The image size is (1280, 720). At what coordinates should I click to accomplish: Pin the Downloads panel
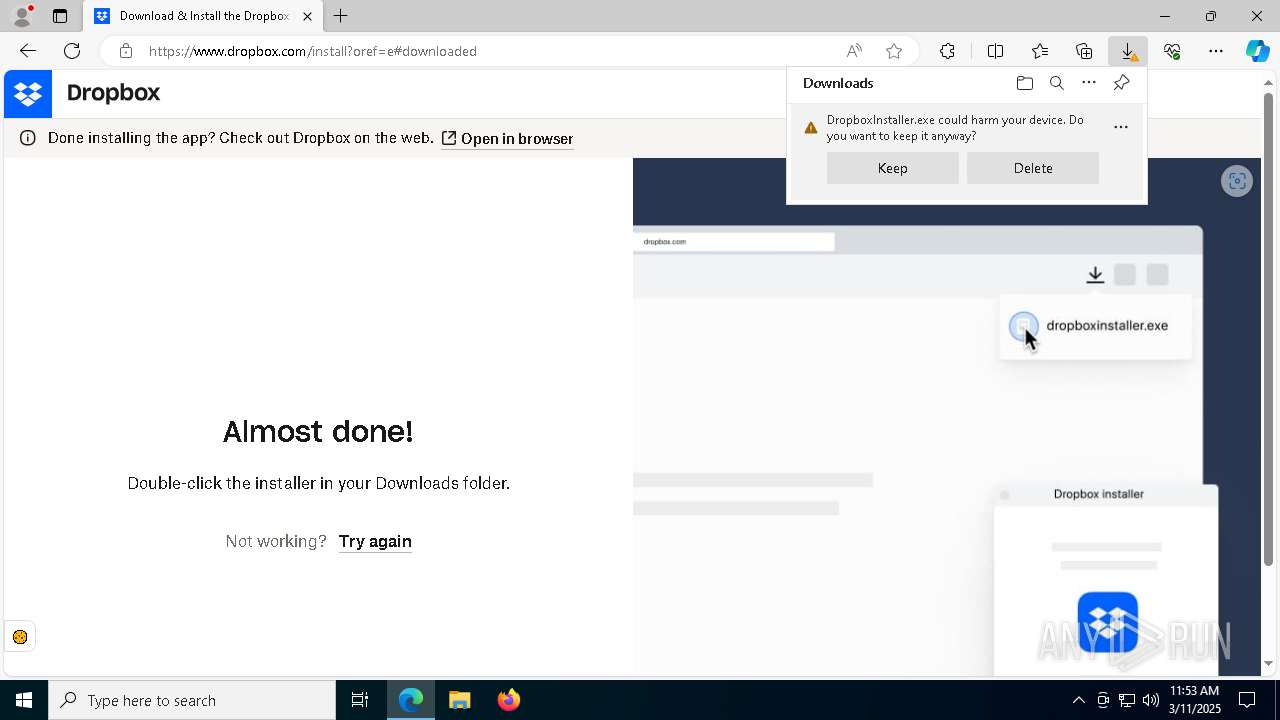tap(1122, 83)
